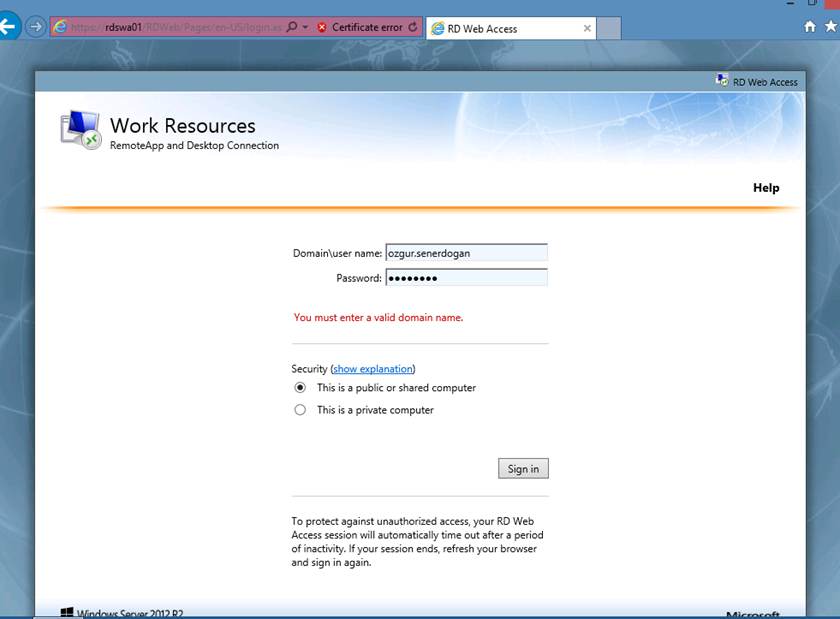Open the browser Home icon

click(x=810, y=26)
